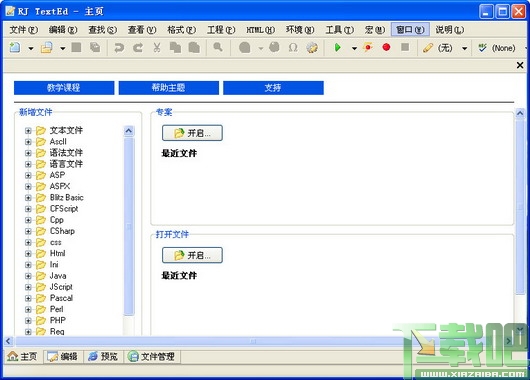Select the Java folder item
530x380 pixels.
click(58, 276)
